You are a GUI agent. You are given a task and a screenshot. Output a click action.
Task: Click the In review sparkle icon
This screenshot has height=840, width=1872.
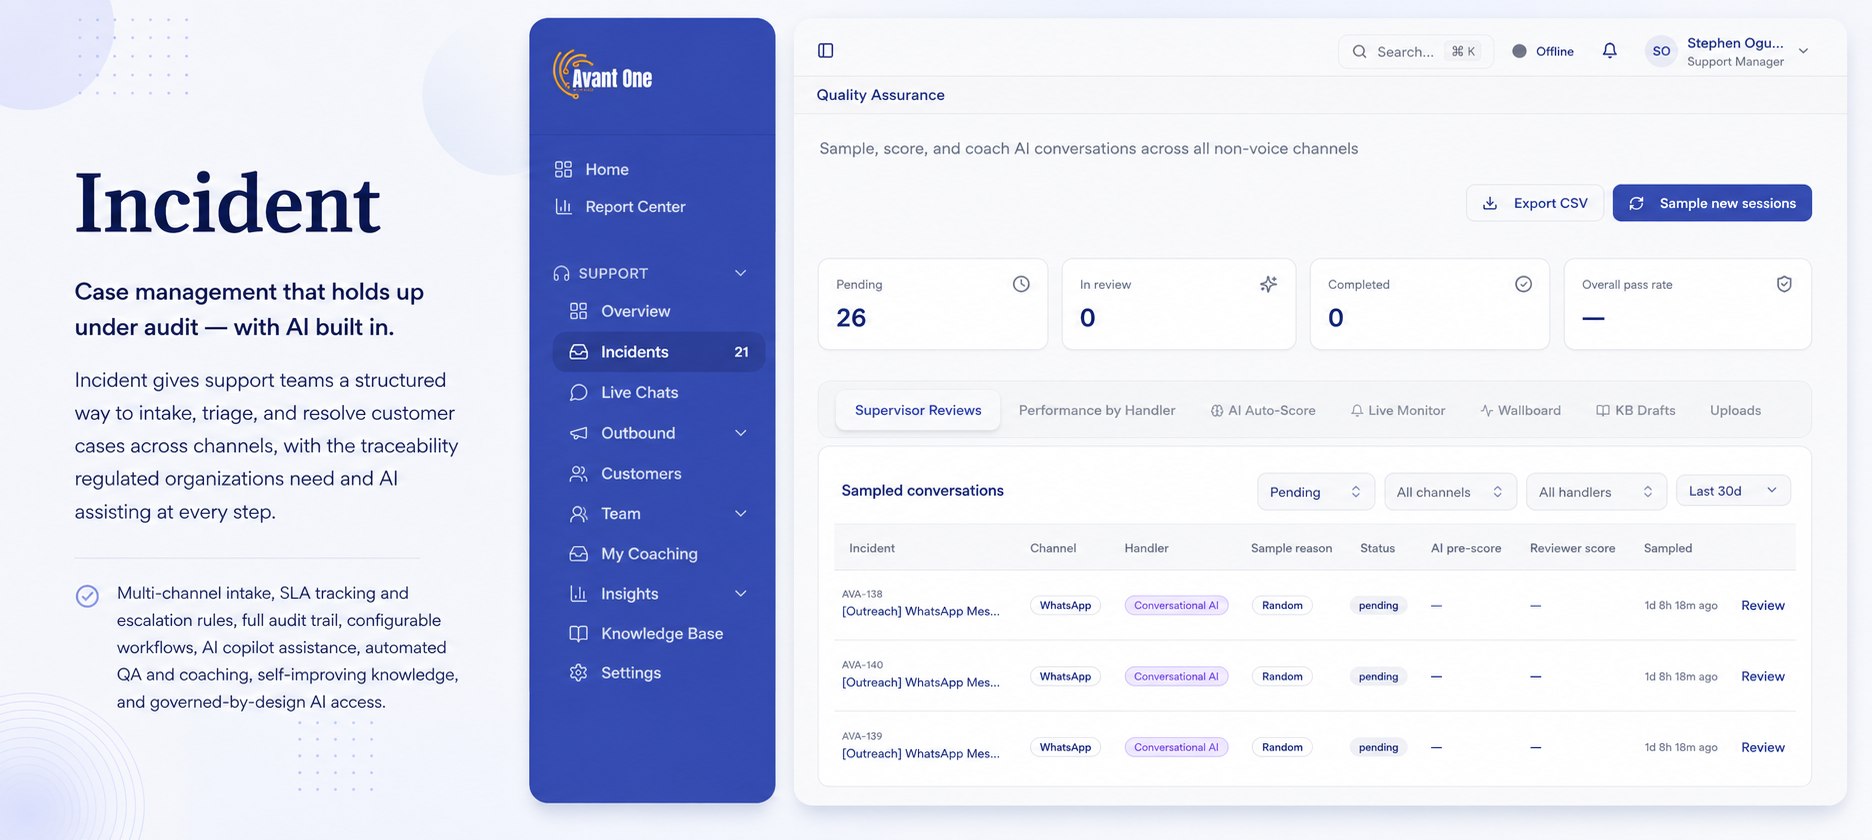point(1268,284)
